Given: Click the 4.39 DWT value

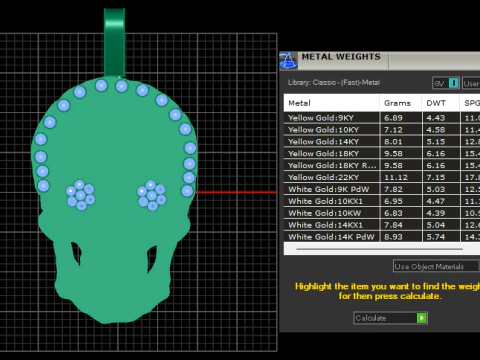Looking at the screenshot, I should 436,213.
